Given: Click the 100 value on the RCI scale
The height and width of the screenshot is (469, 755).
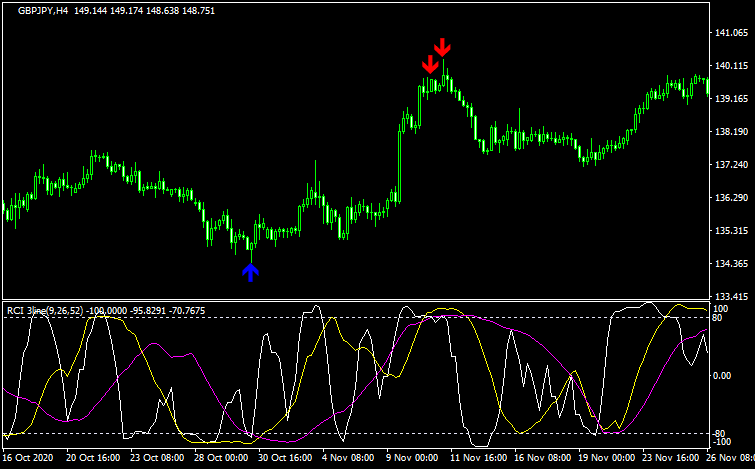Looking at the screenshot, I should click(720, 309).
